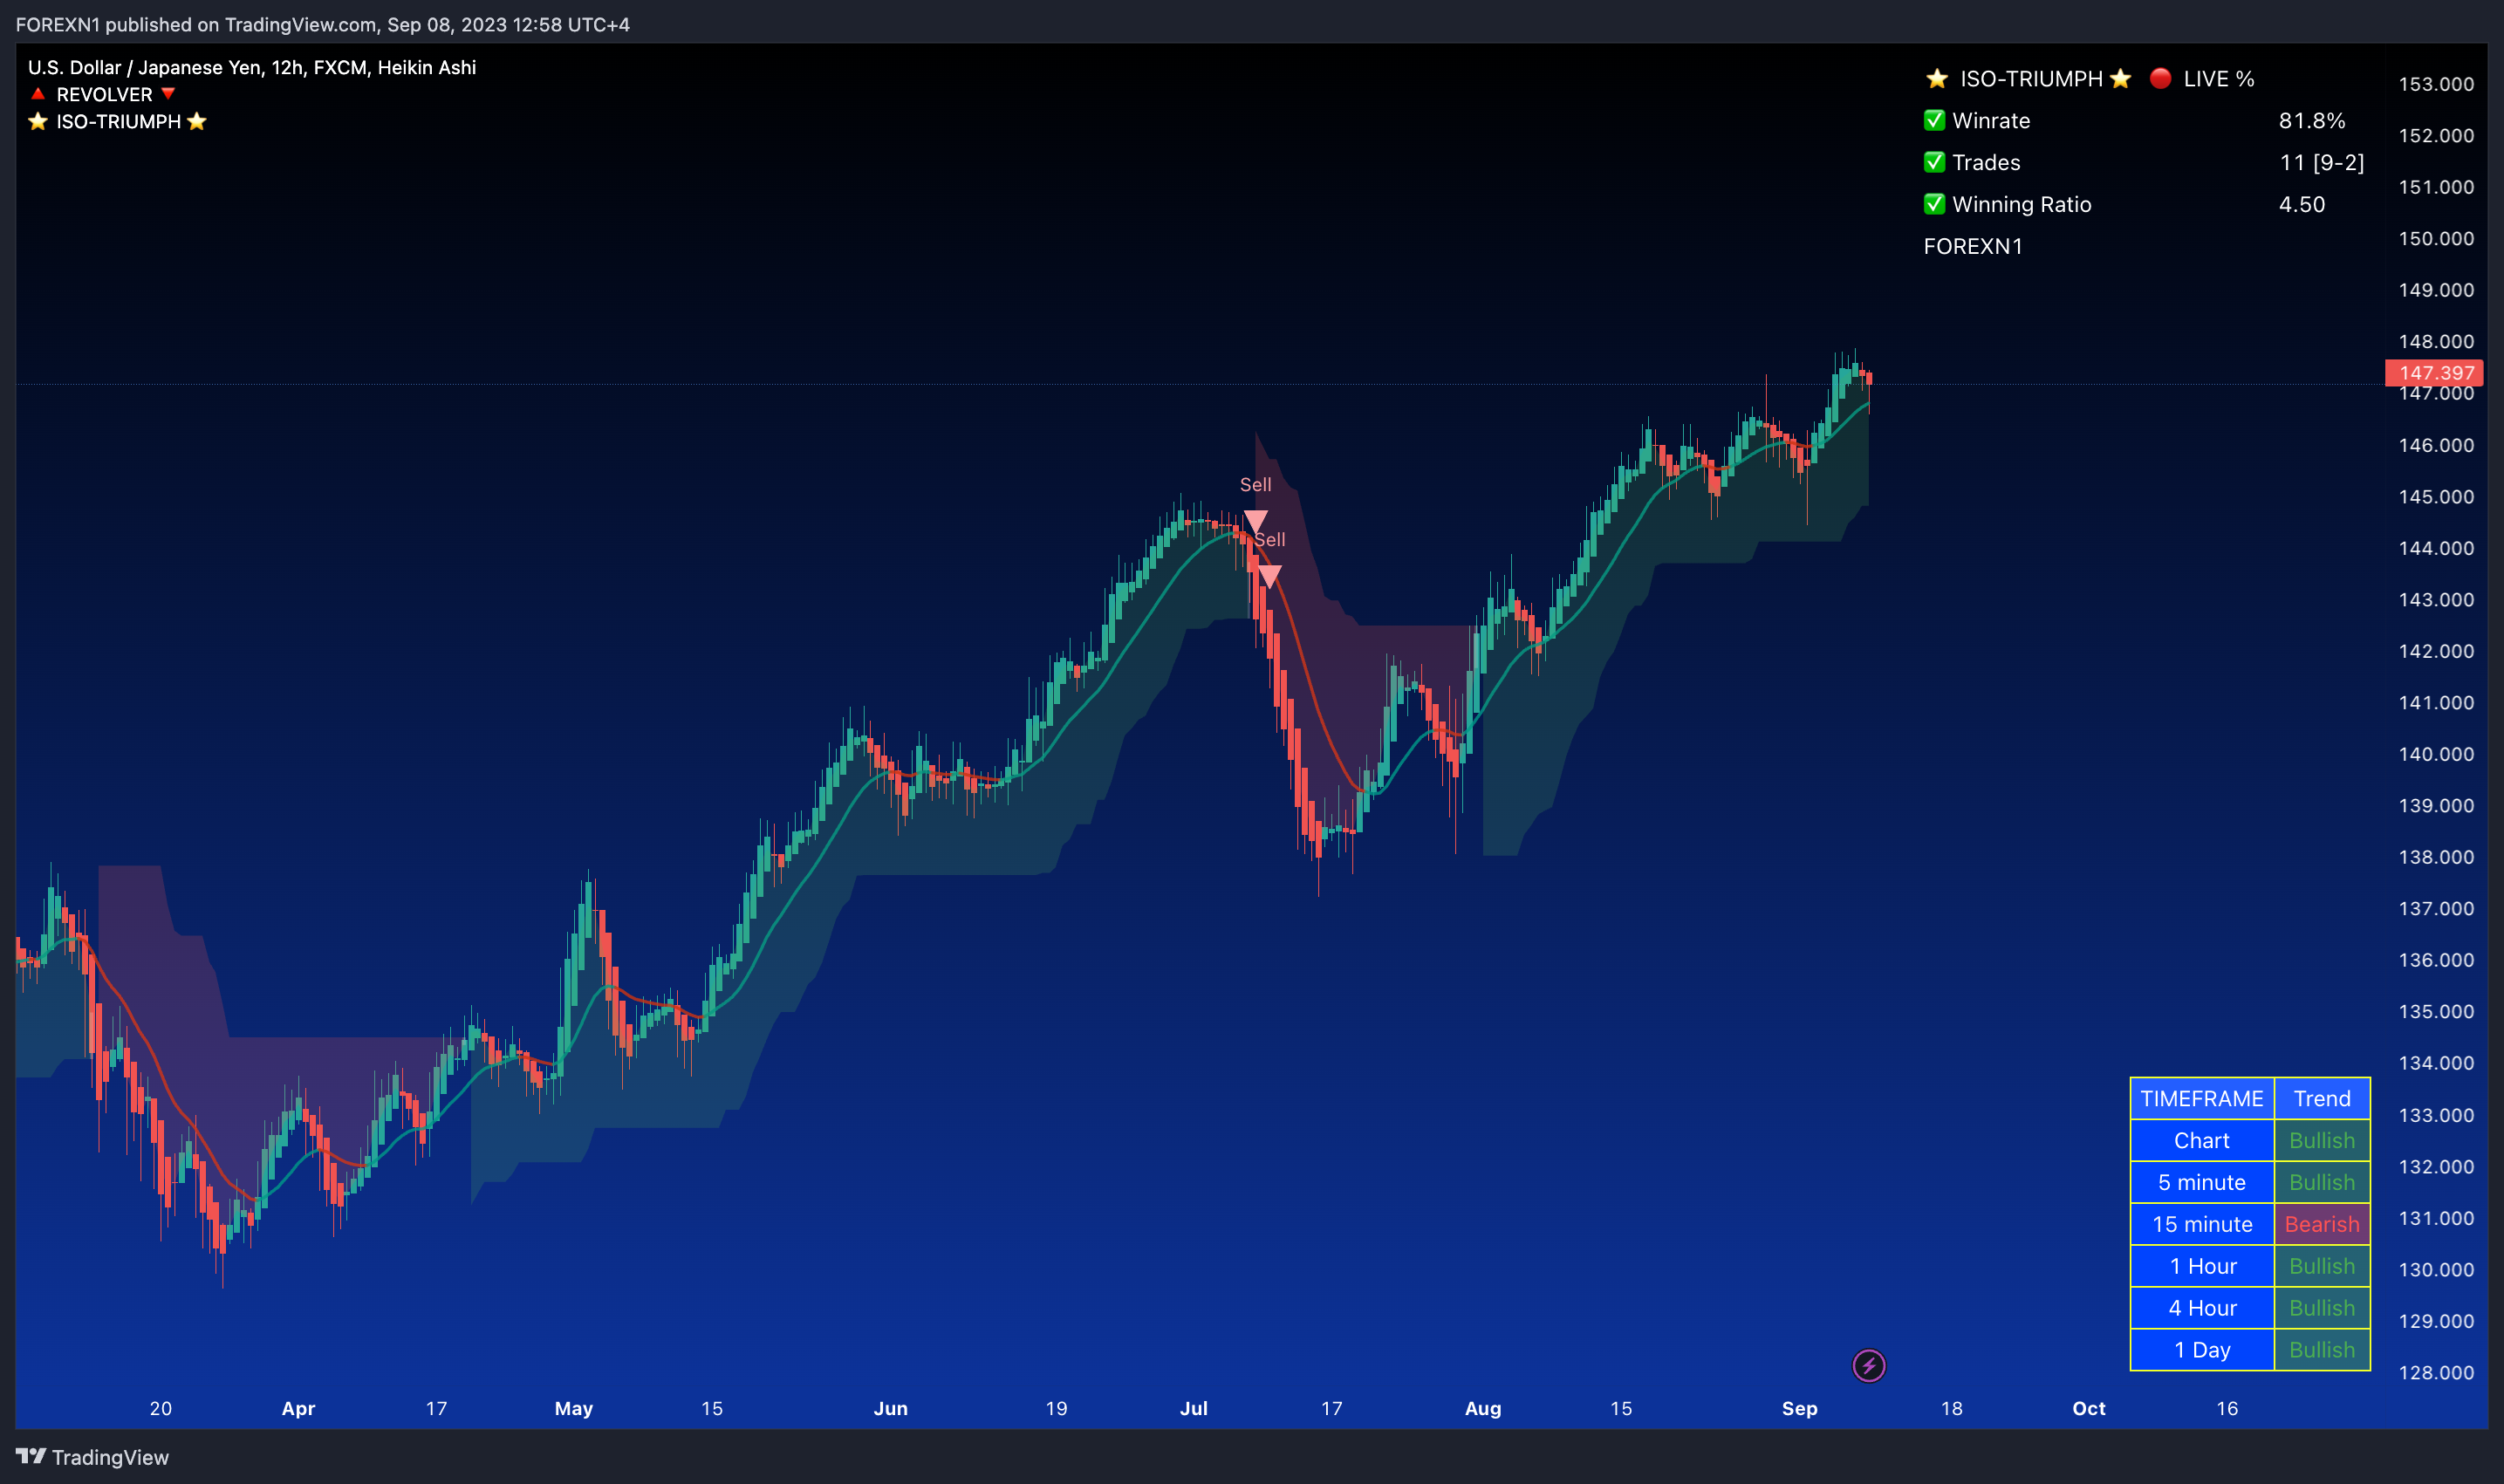Click the 128.000 price axis label

[x=2436, y=1372]
